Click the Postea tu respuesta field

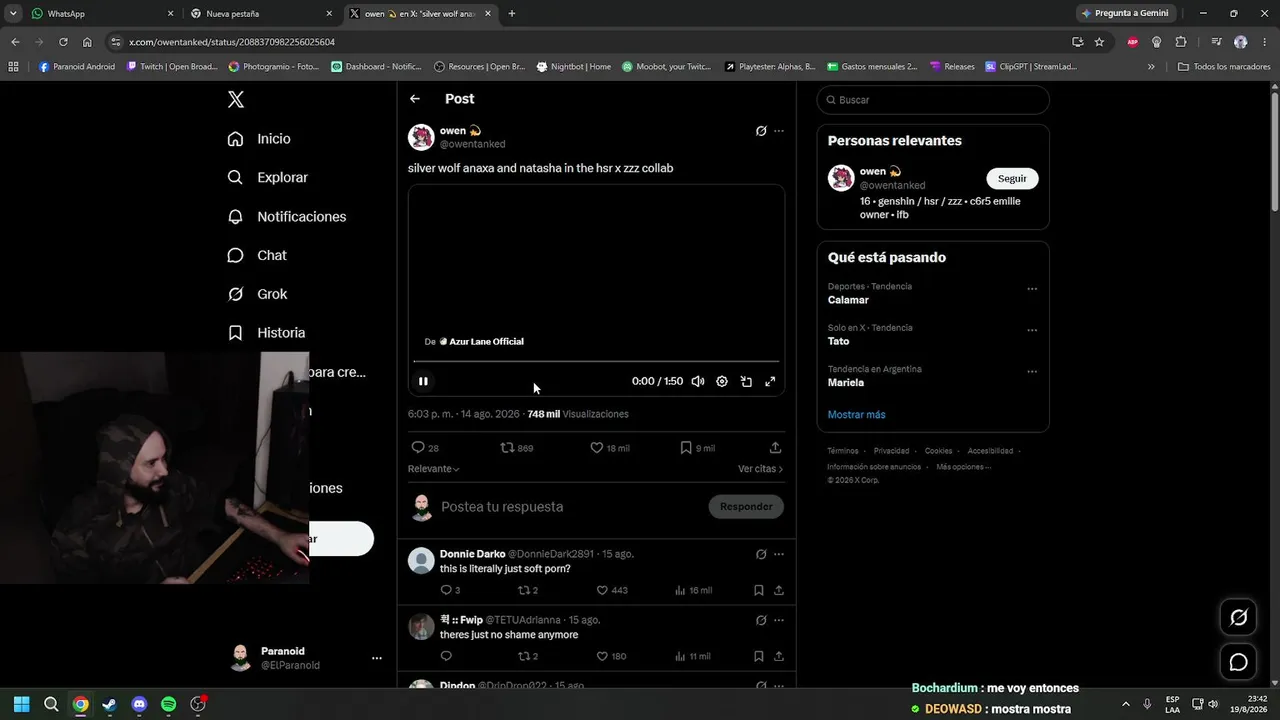pos(570,507)
